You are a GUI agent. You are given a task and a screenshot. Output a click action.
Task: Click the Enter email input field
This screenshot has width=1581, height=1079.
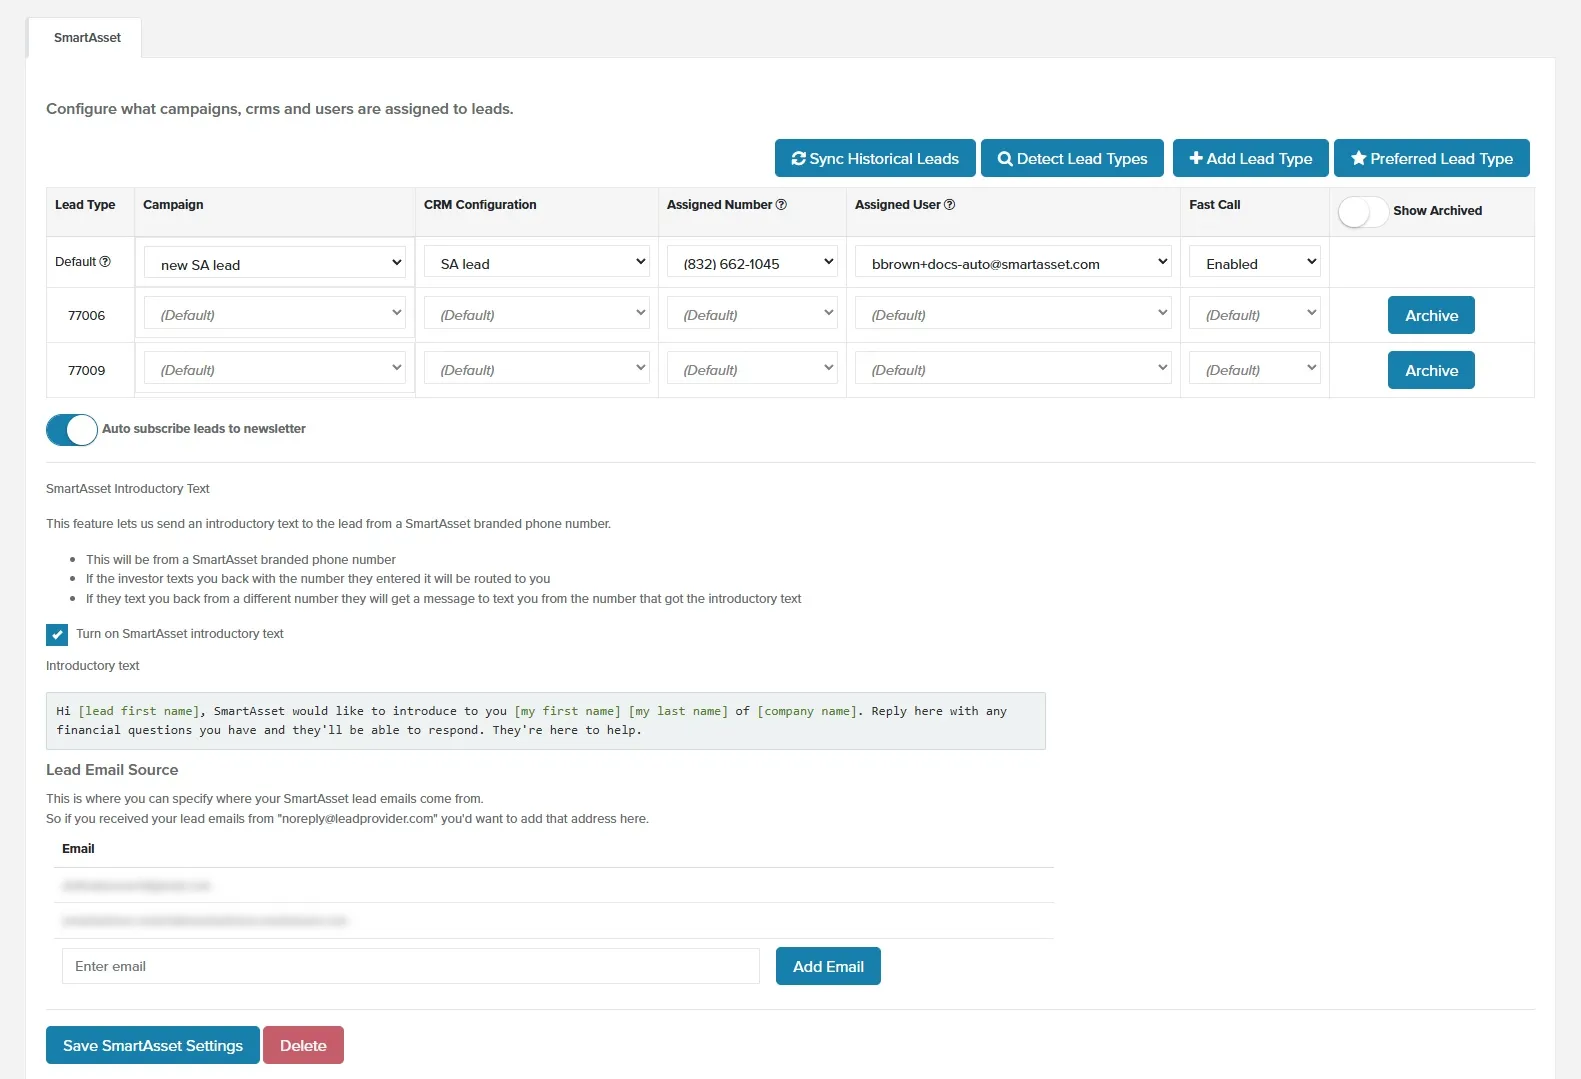tap(411, 966)
